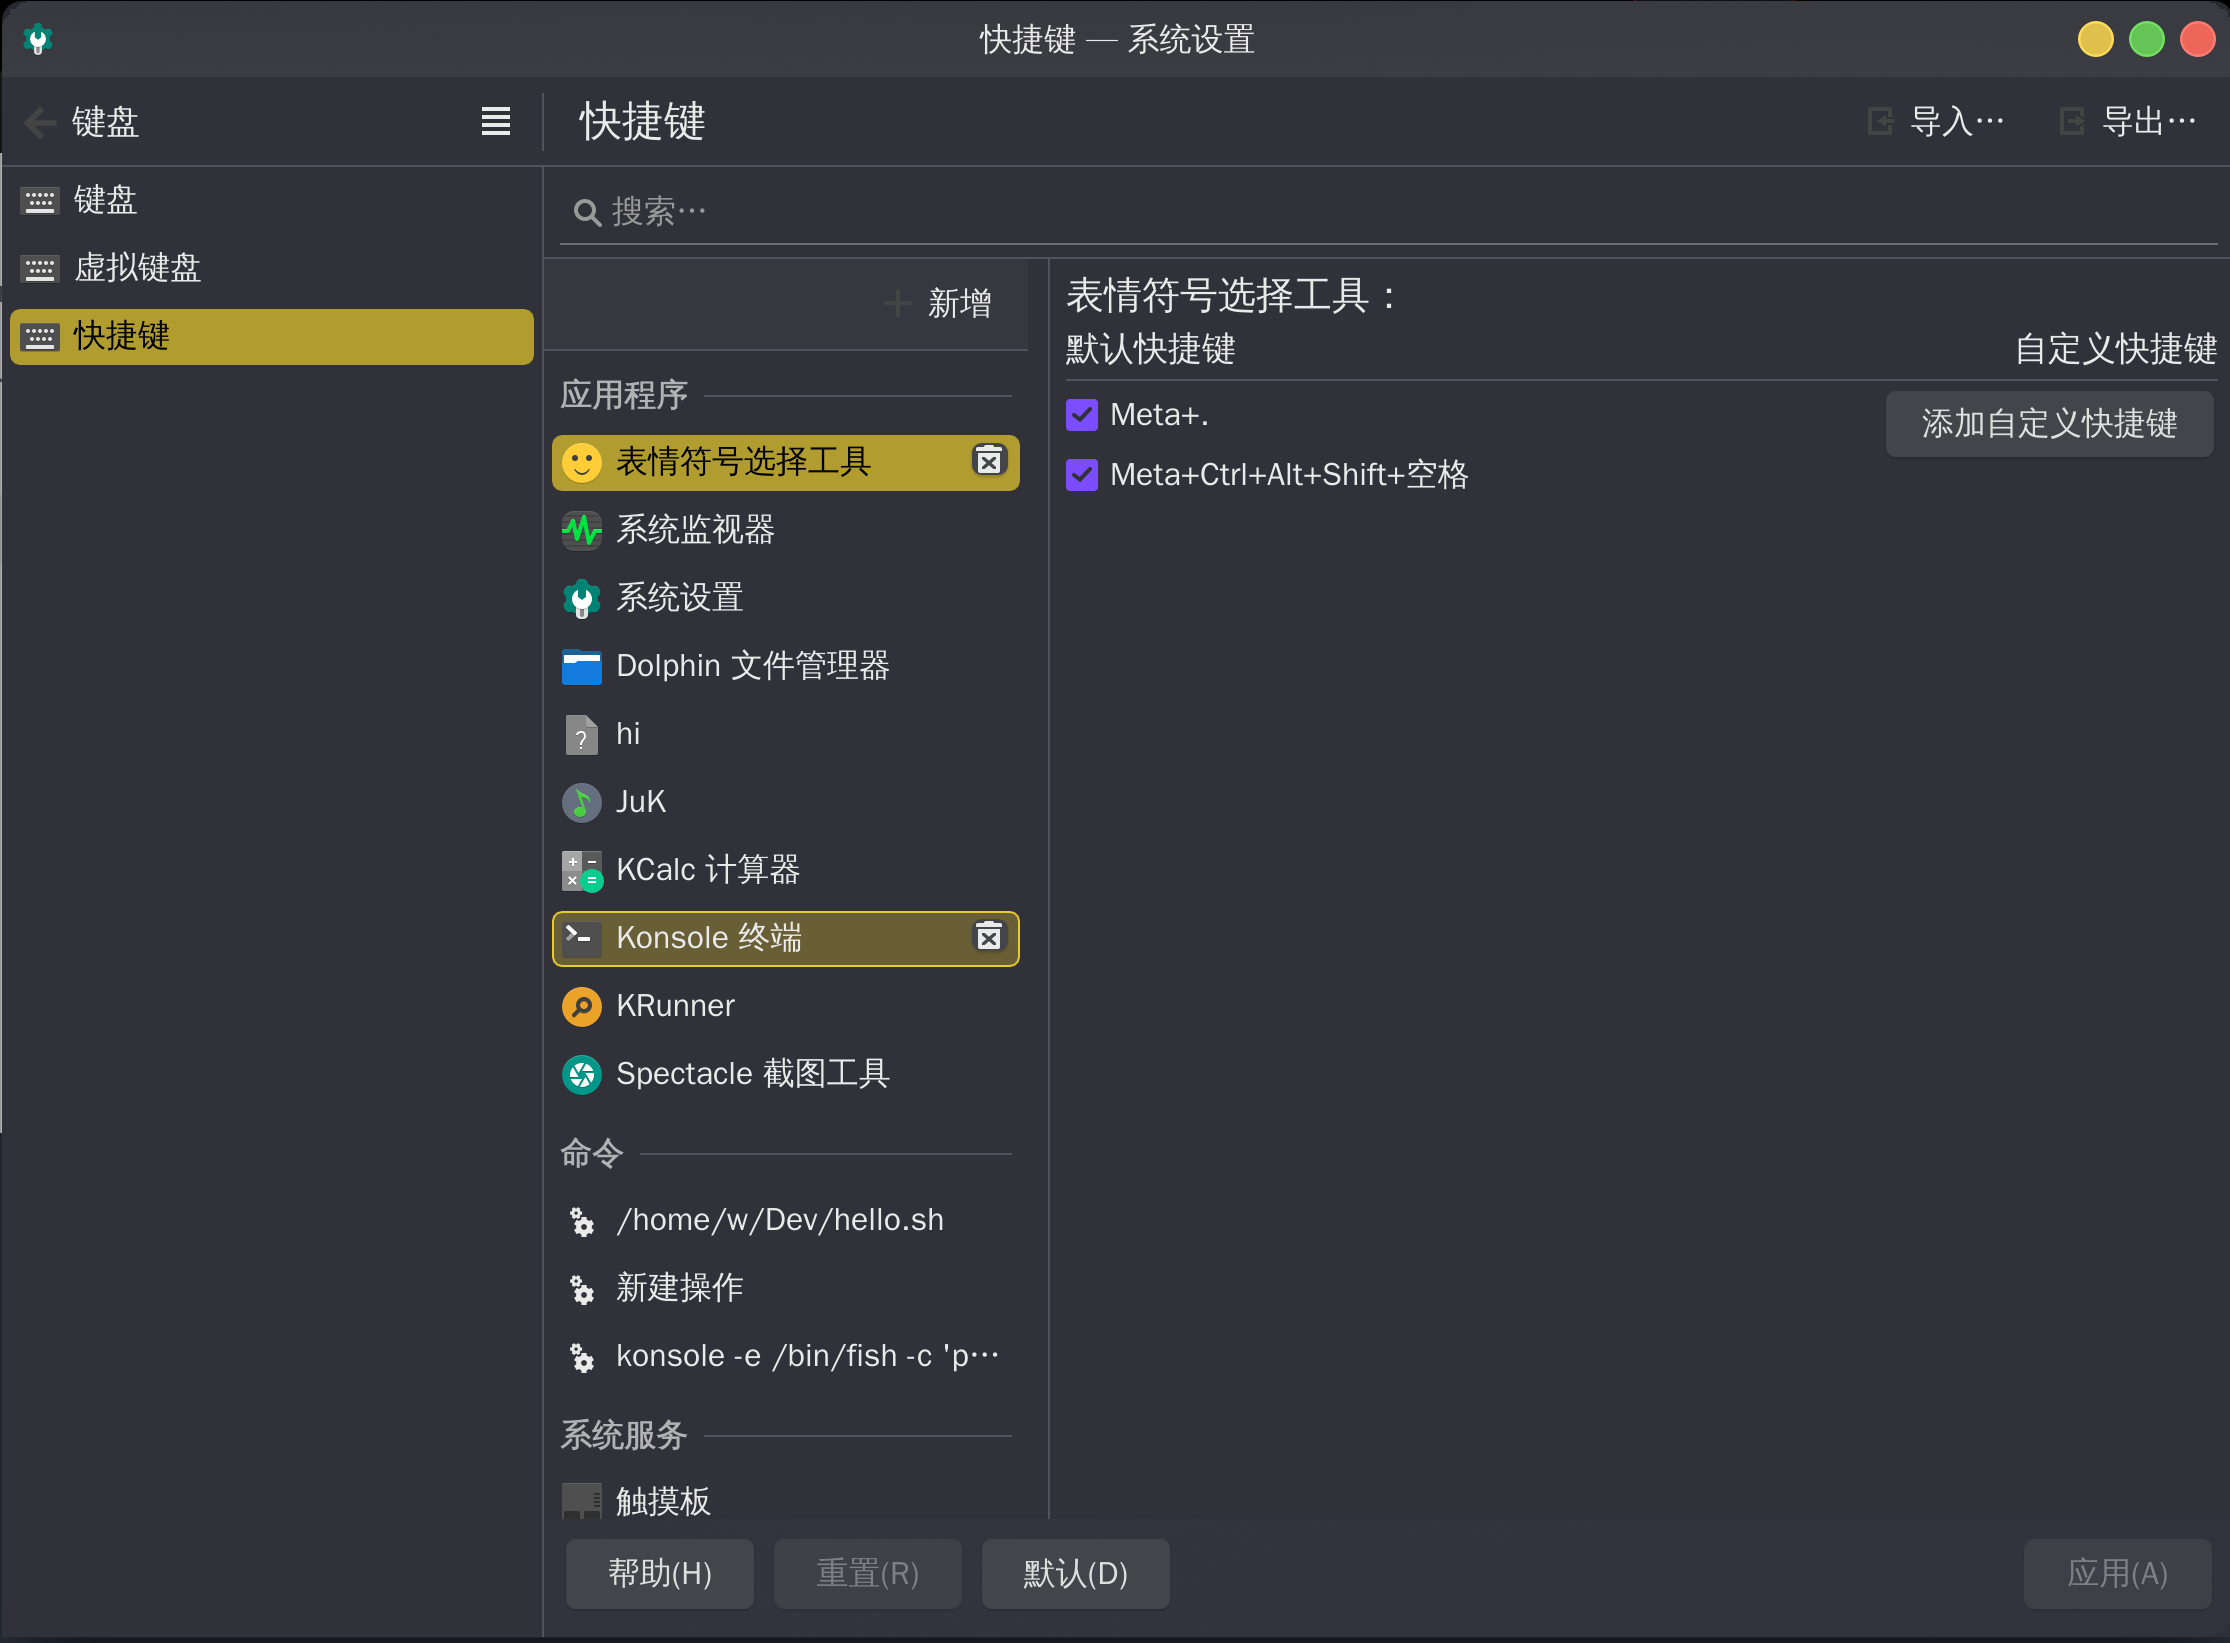Click the Spectacle 截图工具 aperture icon

click(x=581, y=1074)
